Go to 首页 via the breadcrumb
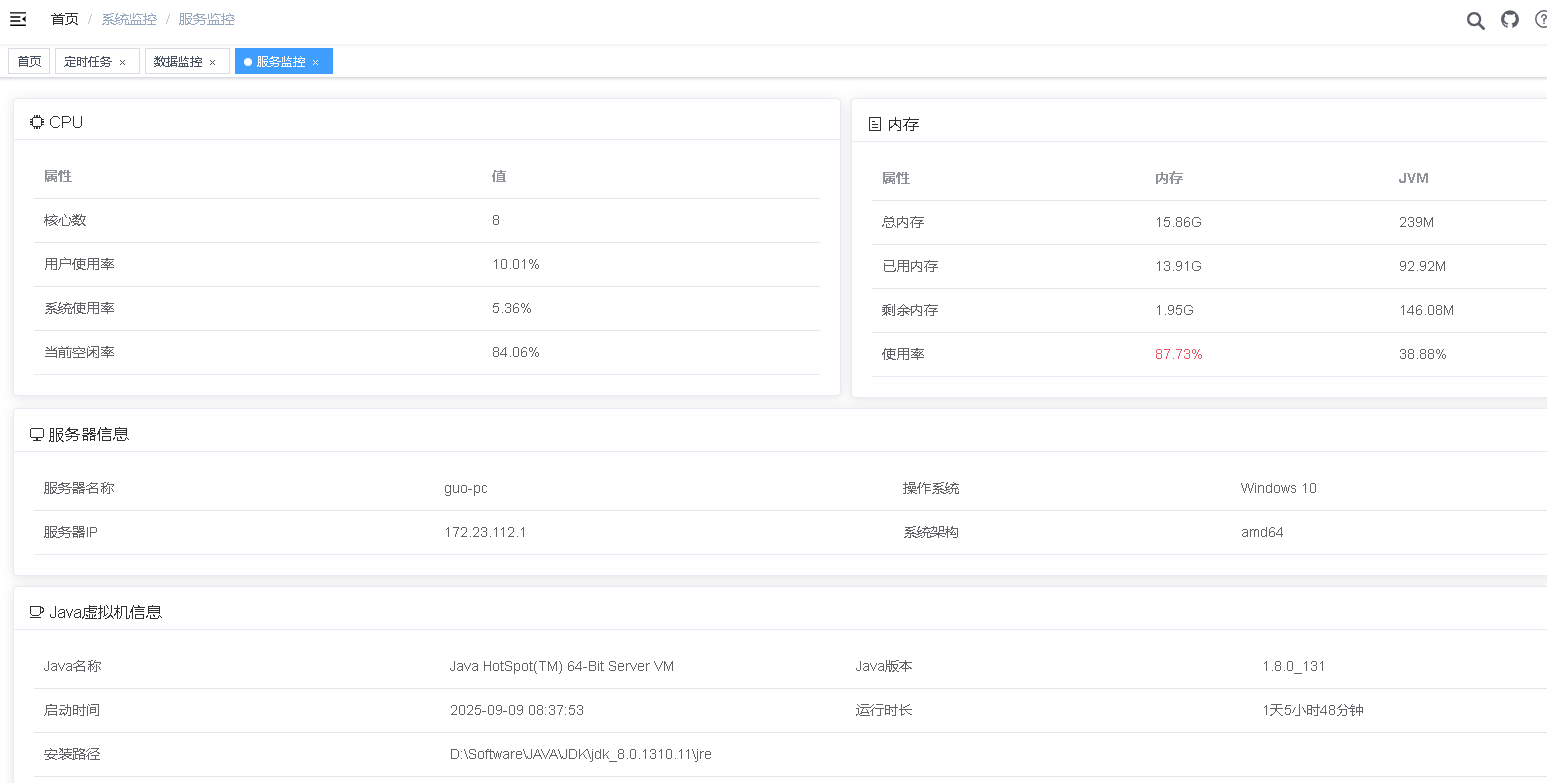 click(x=65, y=19)
